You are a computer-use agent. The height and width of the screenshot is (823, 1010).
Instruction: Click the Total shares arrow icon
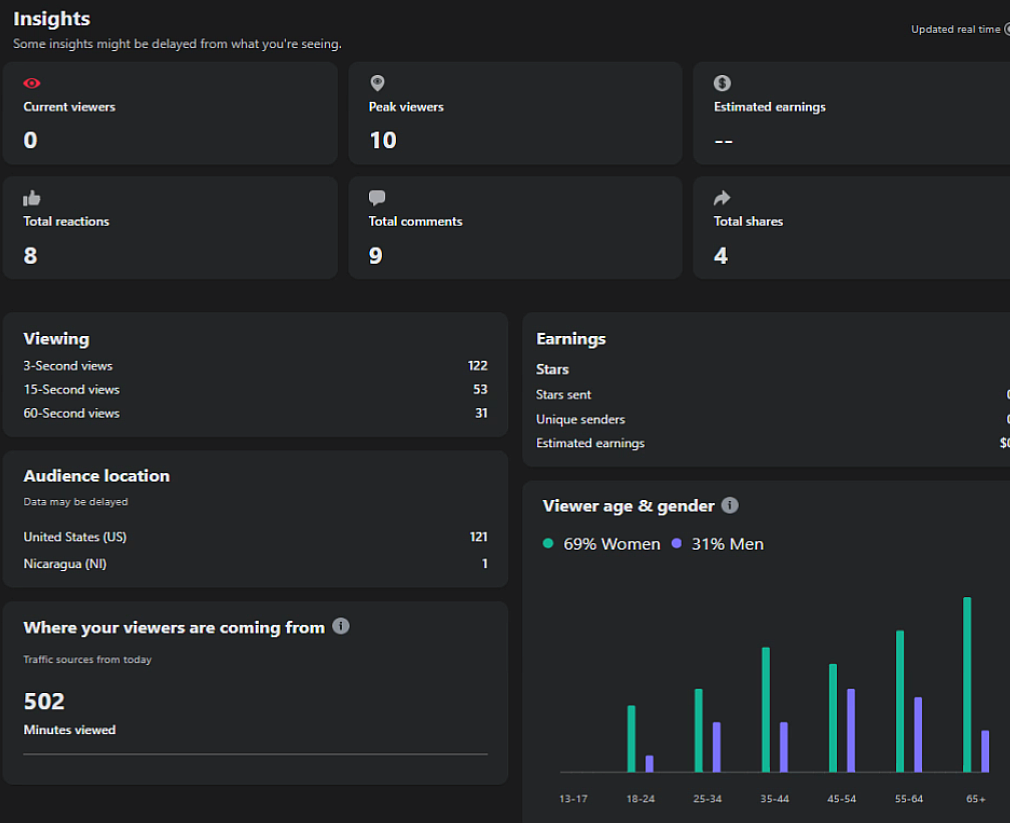[722, 198]
